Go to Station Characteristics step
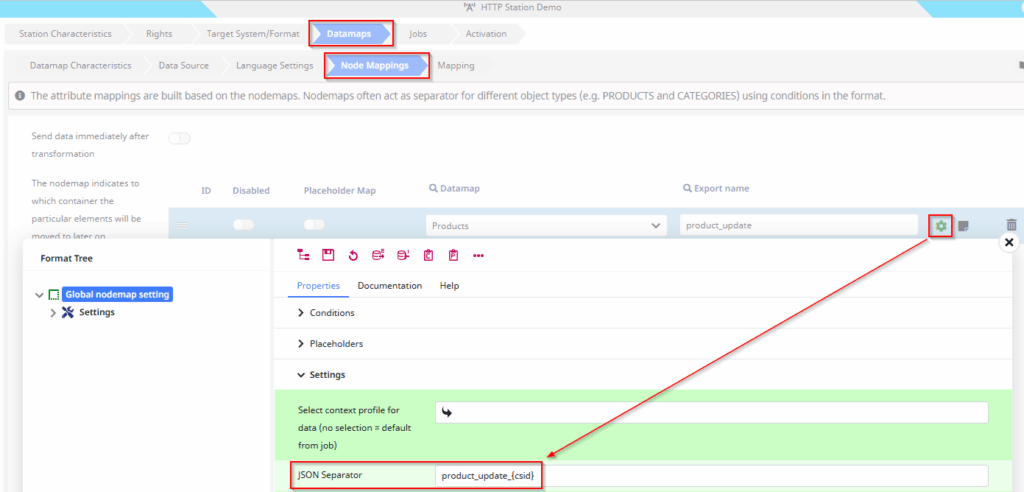 (65, 34)
